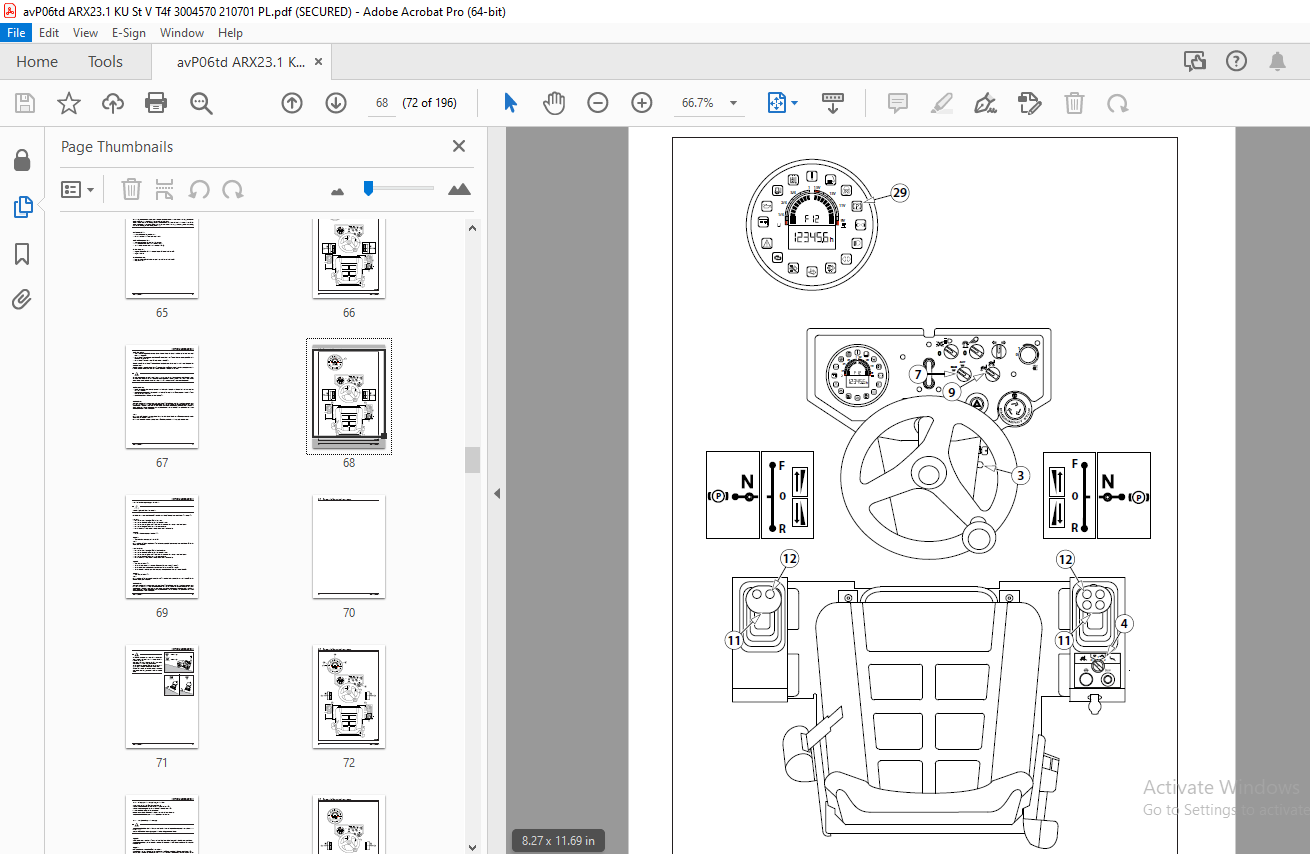Image resolution: width=1310 pixels, height=854 pixels.
Task: Enlarge thumbnail size large mountain icon
Action: click(459, 189)
